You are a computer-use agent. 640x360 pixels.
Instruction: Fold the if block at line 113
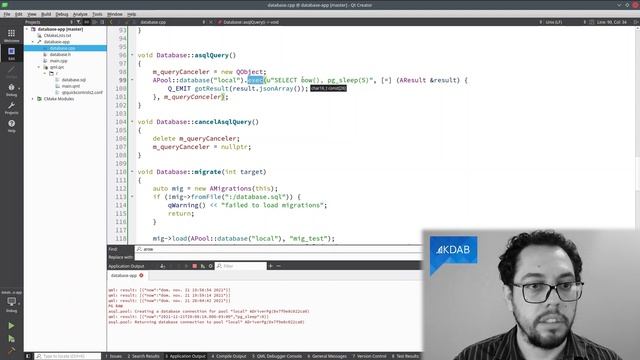tap(132, 197)
